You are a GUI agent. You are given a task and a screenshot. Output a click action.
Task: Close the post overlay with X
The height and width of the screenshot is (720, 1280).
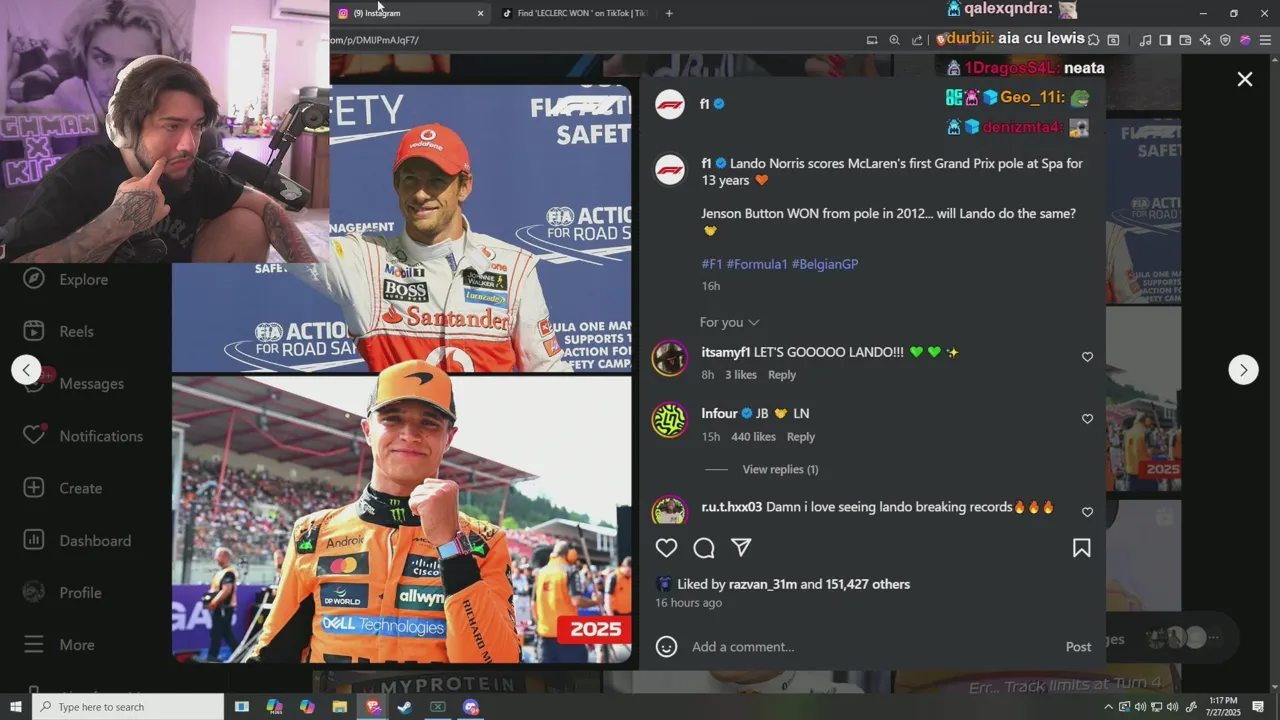coord(1245,79)
